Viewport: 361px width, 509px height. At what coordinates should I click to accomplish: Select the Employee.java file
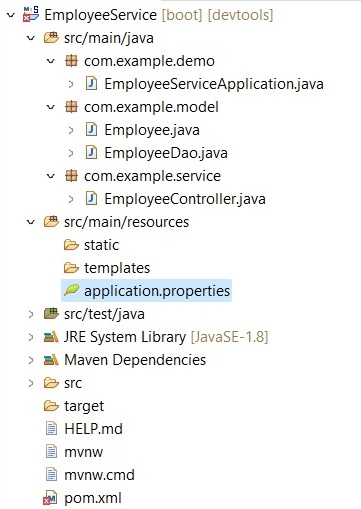click(x=152, y=130)
